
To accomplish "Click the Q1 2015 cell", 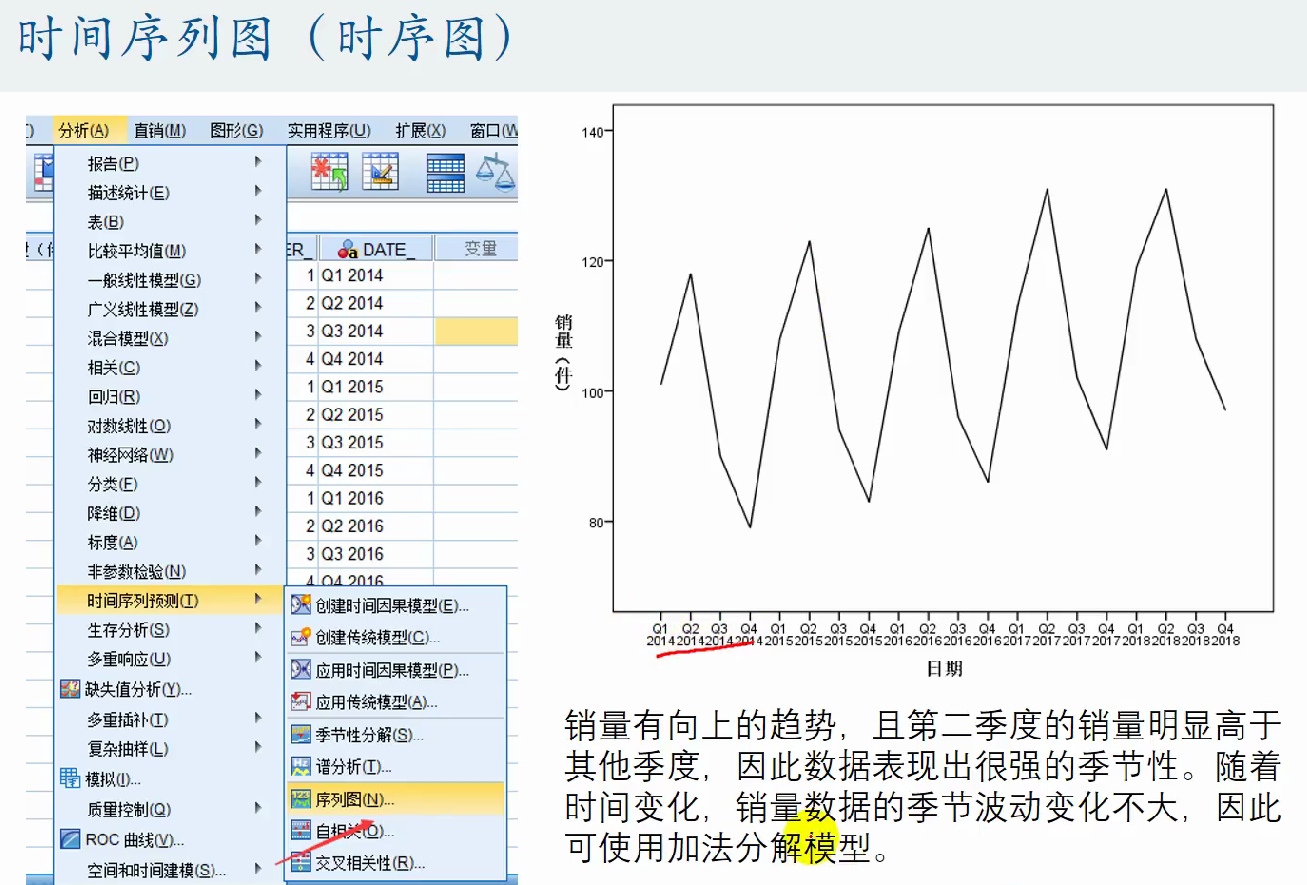I will point(376,387).
